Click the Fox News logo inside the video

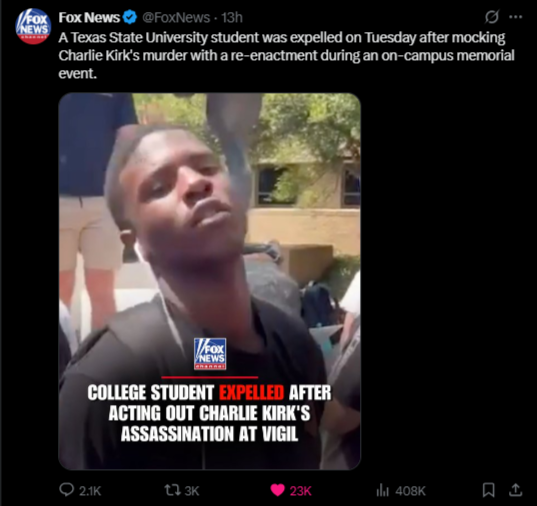pos(210,354)
